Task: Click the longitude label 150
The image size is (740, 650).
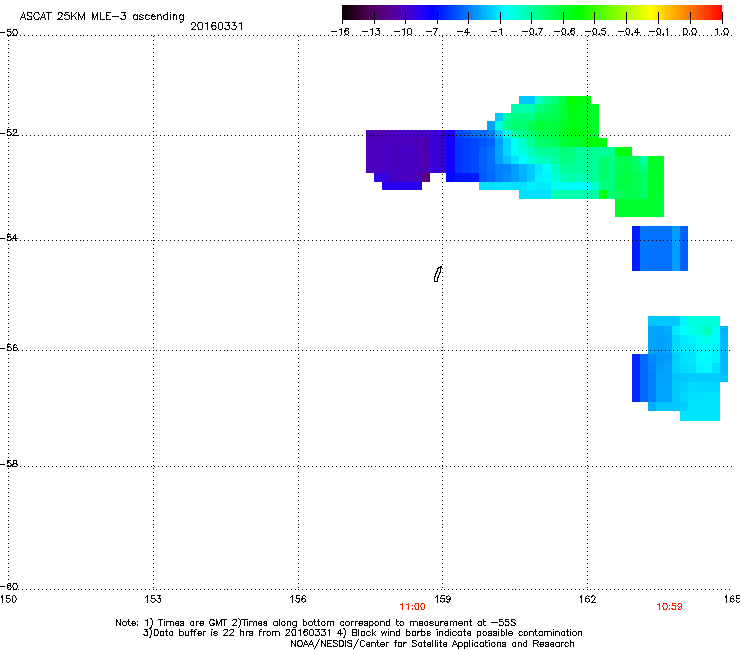Action: [8, 599]
